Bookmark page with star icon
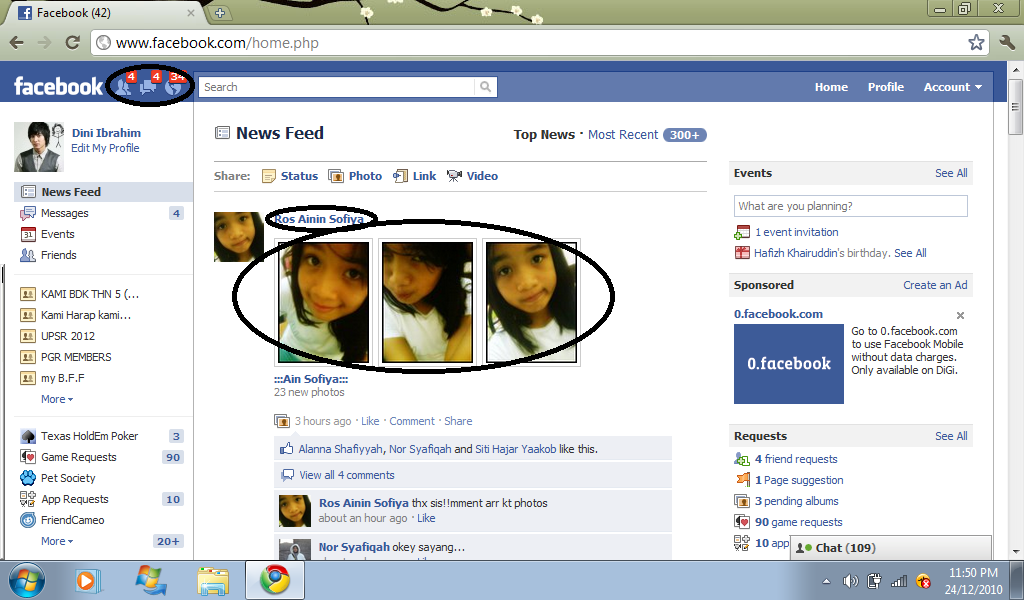Image resolution: width=1024 pixels, height=600 pixels. (976, 43)
